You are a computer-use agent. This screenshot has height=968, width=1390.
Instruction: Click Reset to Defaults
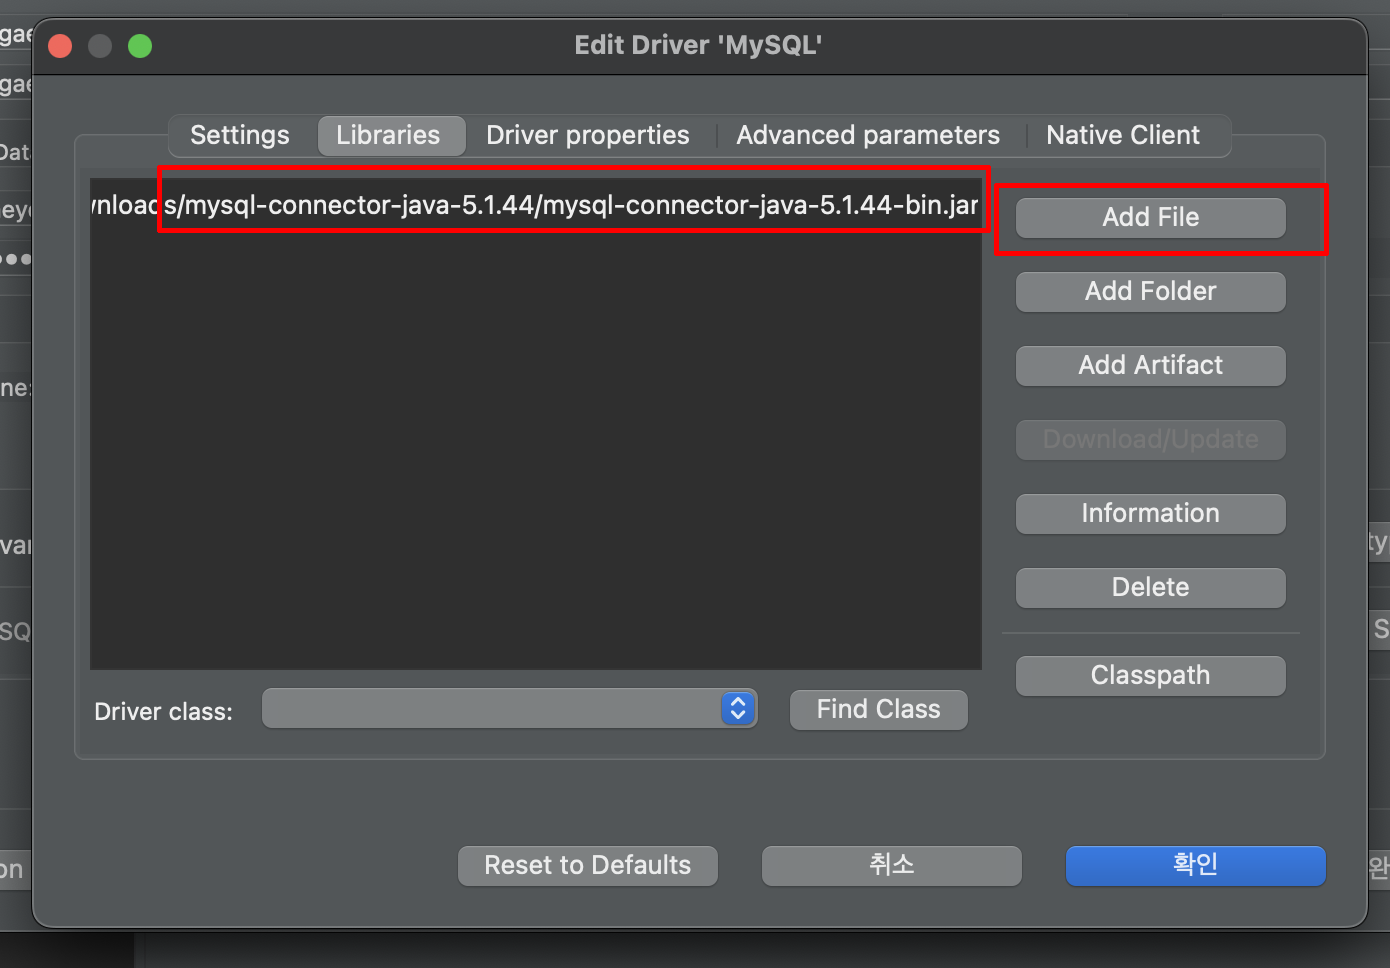tap(588, 865)
